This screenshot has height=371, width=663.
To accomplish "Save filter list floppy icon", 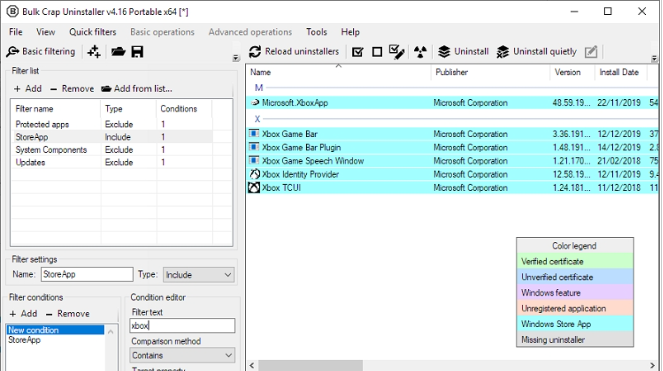I will [x=137, y=52].
